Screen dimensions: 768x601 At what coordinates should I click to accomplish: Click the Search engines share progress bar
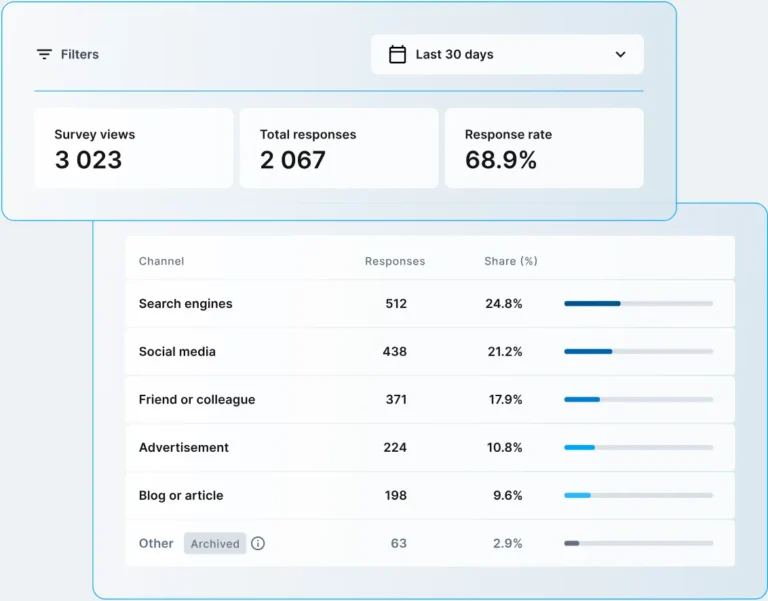[x=639, y=304]
